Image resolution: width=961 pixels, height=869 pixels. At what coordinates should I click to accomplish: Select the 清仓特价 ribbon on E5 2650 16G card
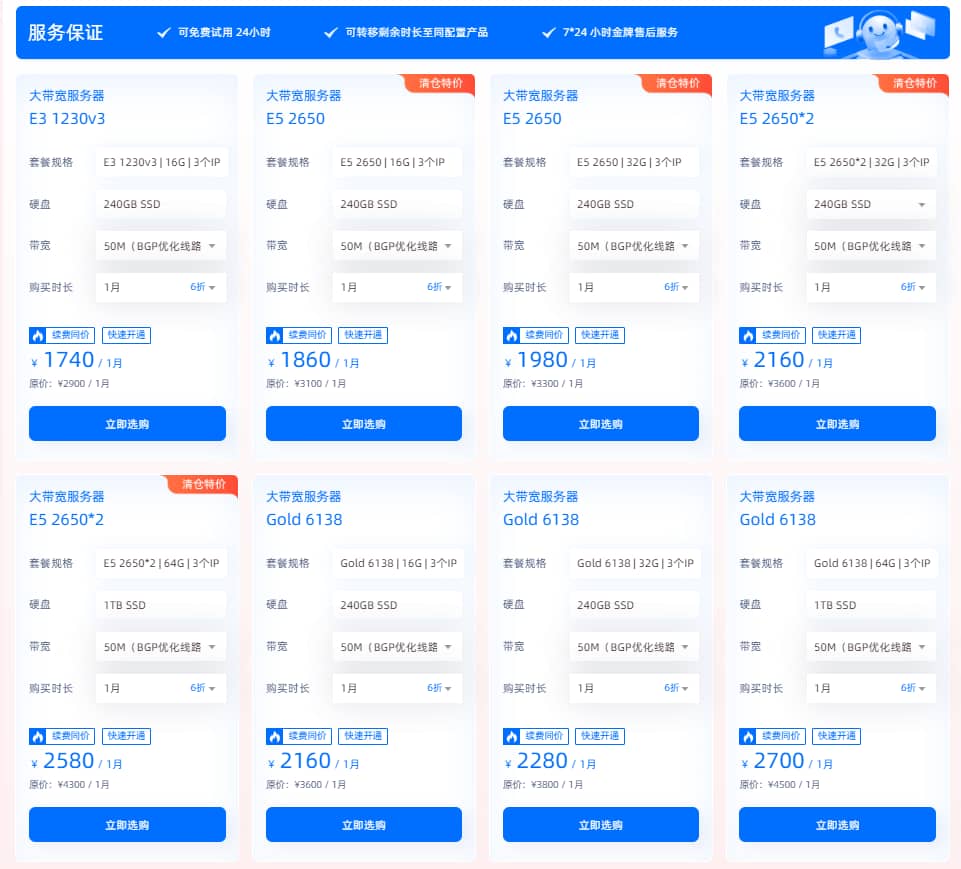pos(440,85)
